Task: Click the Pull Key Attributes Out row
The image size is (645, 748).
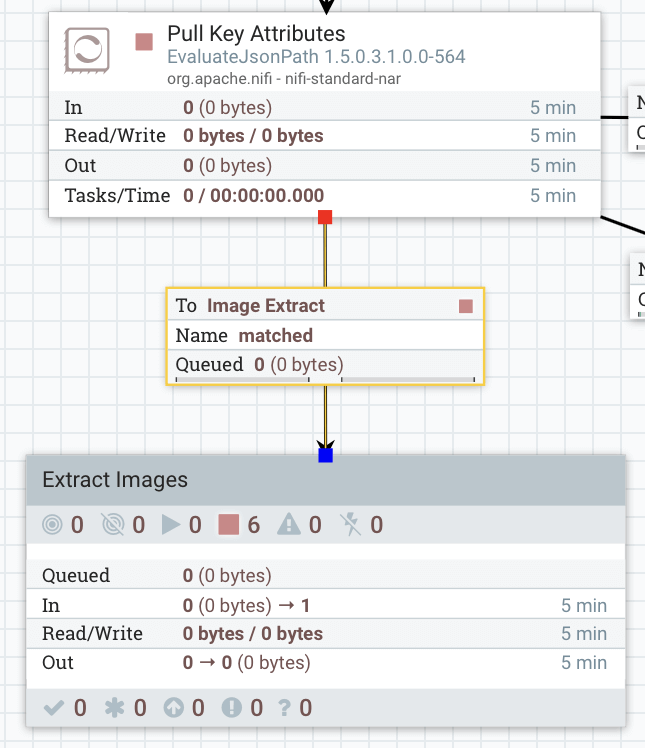Action: [x=324, y=165]
